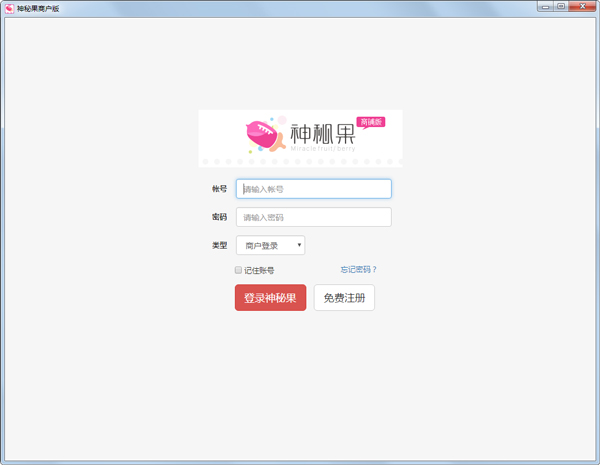The height and width of the screenshot is (465, 600).
Task: Open the 忘记密码? forgot password link
Action: 359,269
